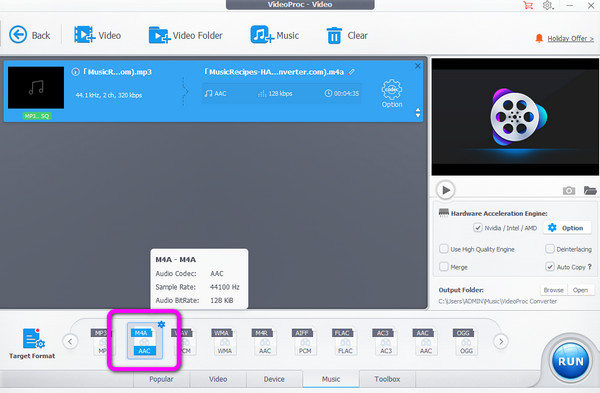Click the preview video area
This screenshot has width=600, height=393.
coord(515,117)
